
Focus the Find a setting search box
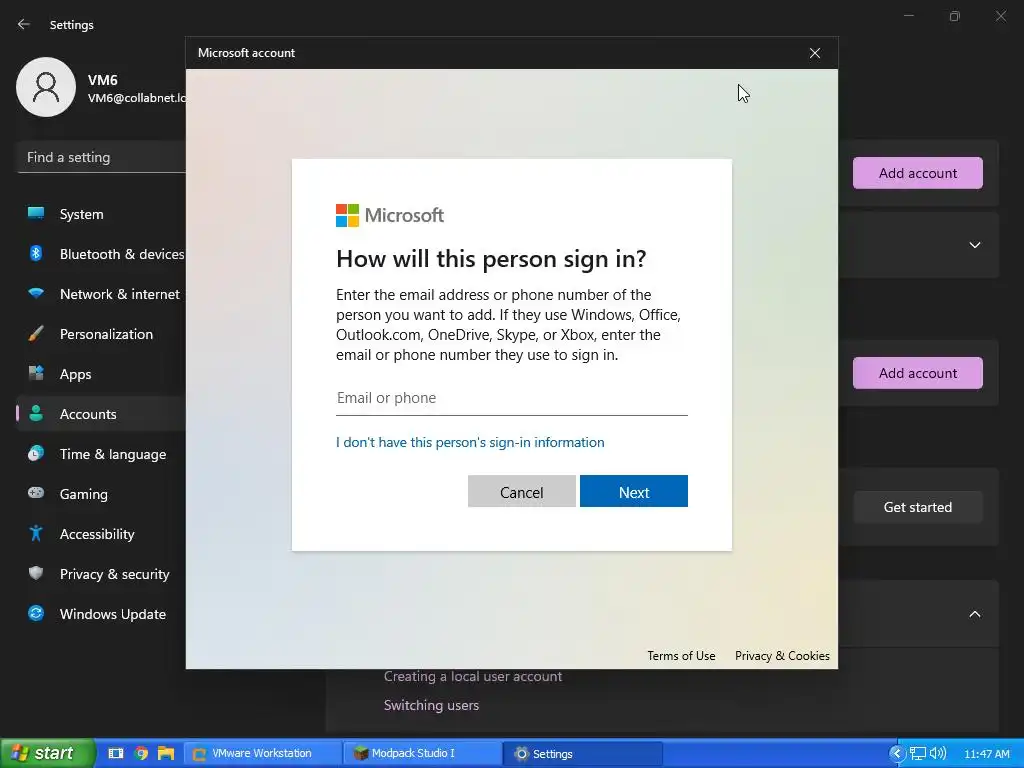click(101, 157)
